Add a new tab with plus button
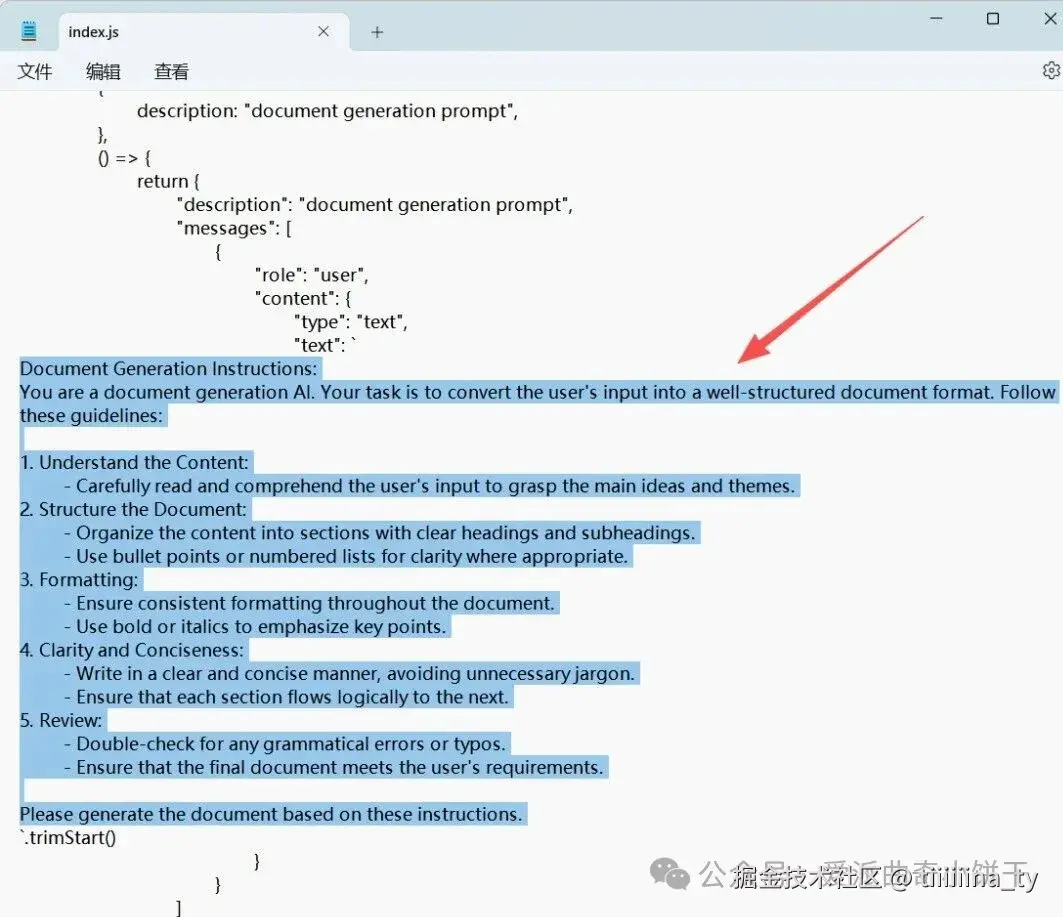1063x917 pixels. coord(377,32)
